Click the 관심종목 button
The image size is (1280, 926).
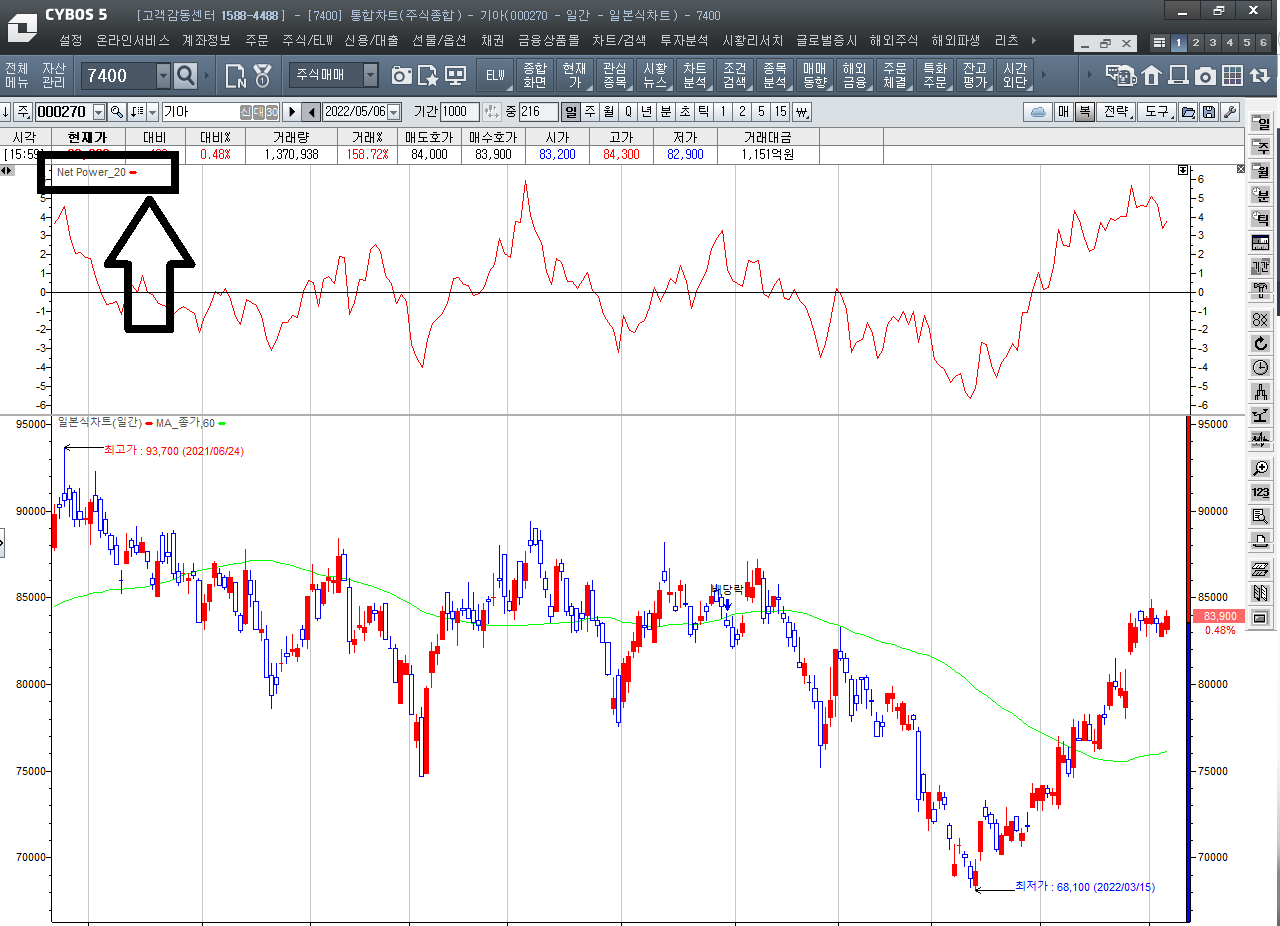[x=614, y=76]
